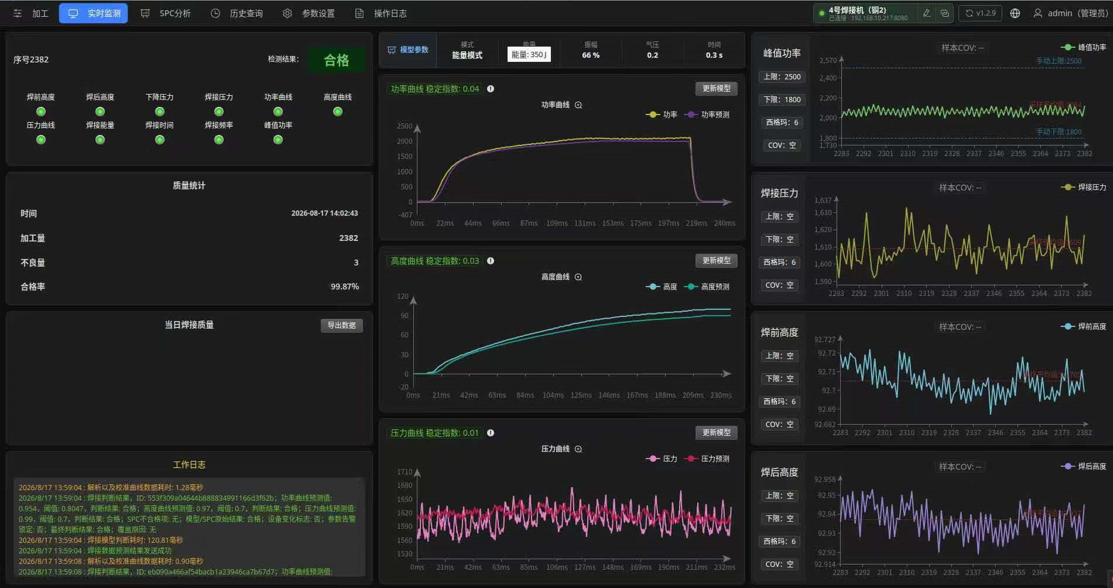
Task: Click the refresh icon next to v1.2.9
Action: [970, 13]
